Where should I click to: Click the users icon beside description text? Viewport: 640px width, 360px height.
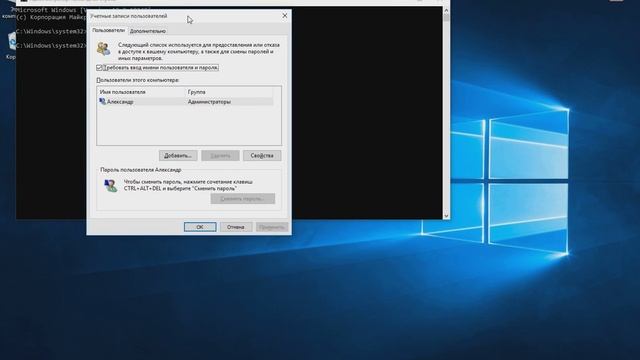104,49
